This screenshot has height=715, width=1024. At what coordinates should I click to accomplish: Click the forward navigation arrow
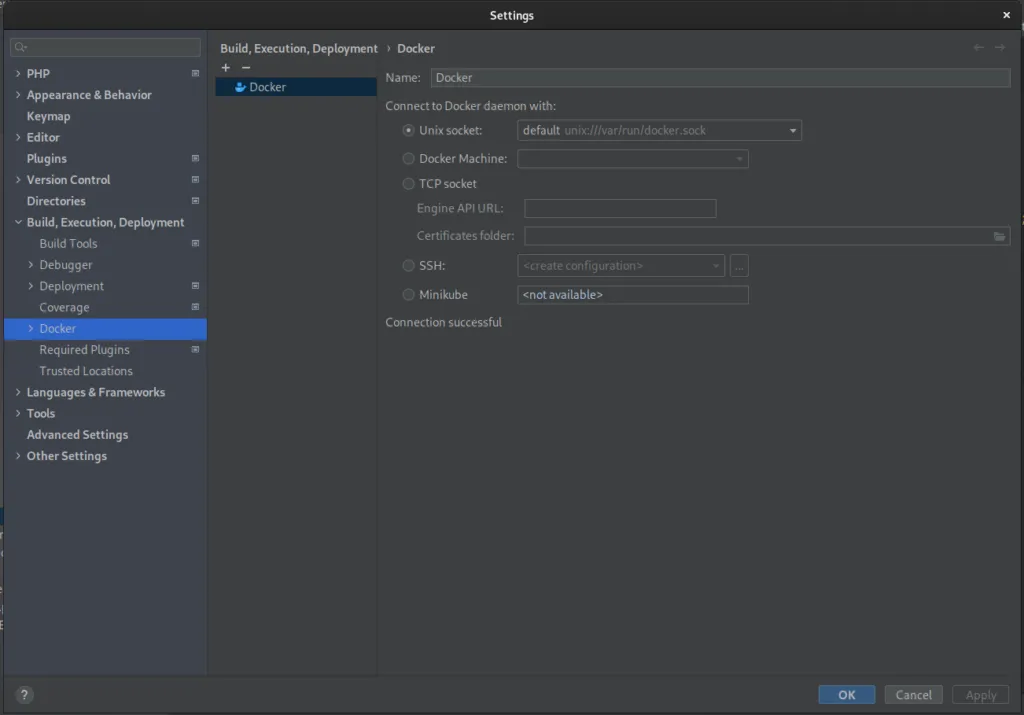click(999, 47)
